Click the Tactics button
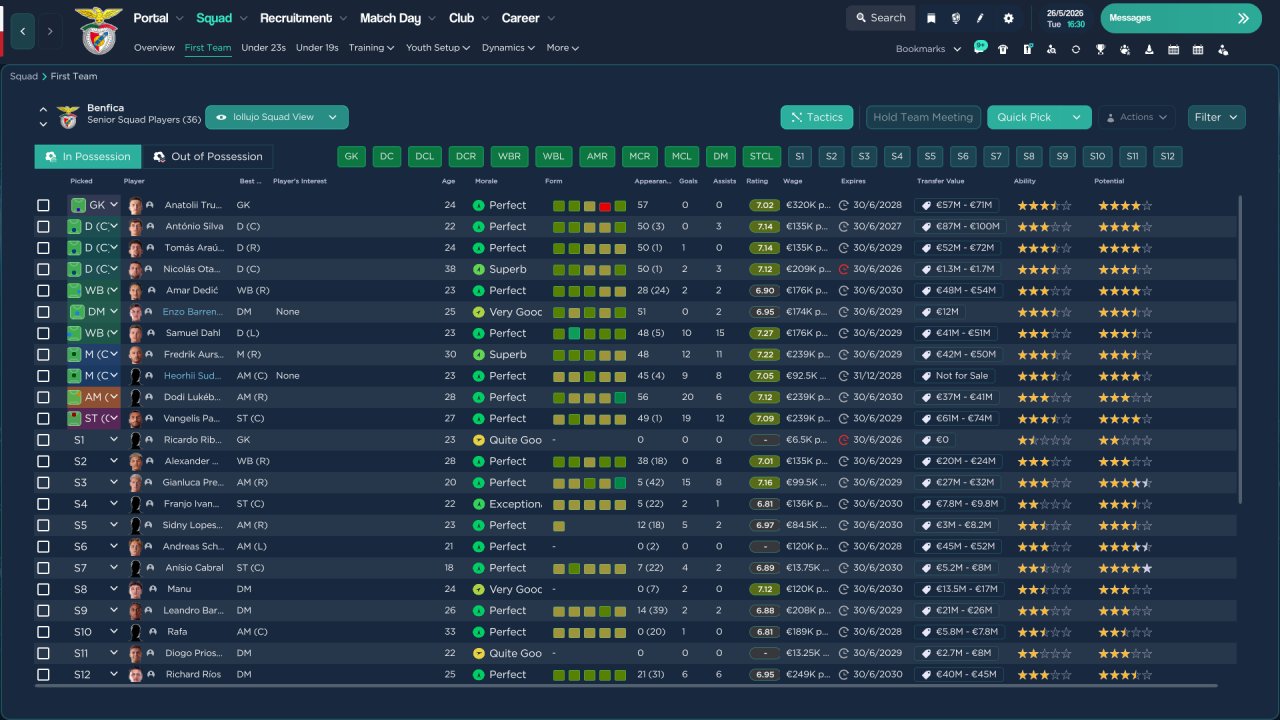The image size is (1280, 720). pyautogui.click(x=816, y=117)
